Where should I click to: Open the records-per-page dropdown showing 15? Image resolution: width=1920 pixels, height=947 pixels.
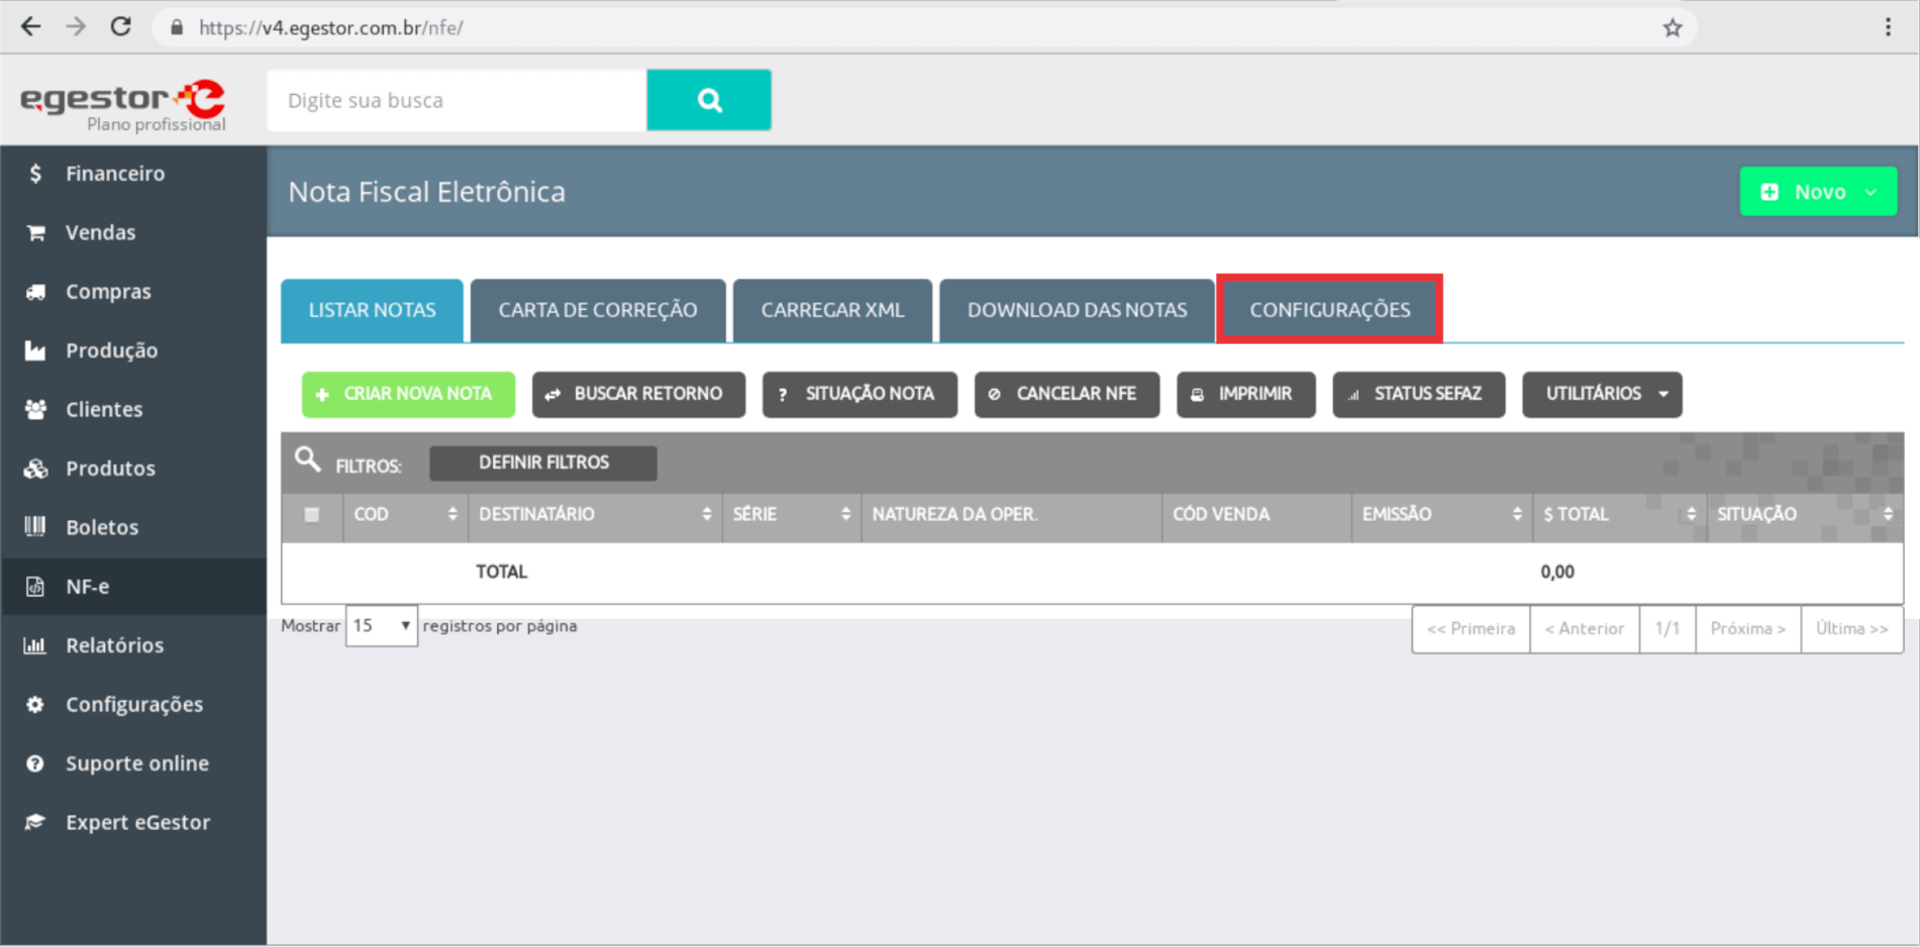pos(381,626)
